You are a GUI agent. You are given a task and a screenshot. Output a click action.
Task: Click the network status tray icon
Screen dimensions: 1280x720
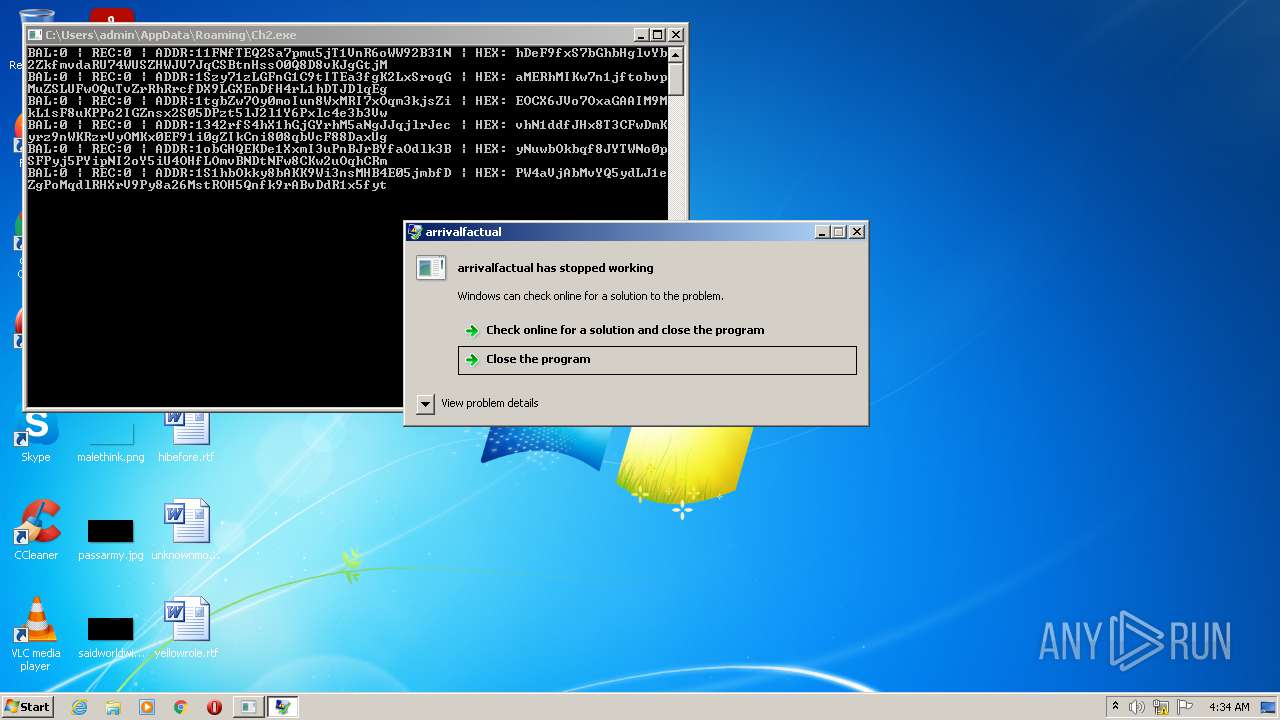click(1161, 707)
